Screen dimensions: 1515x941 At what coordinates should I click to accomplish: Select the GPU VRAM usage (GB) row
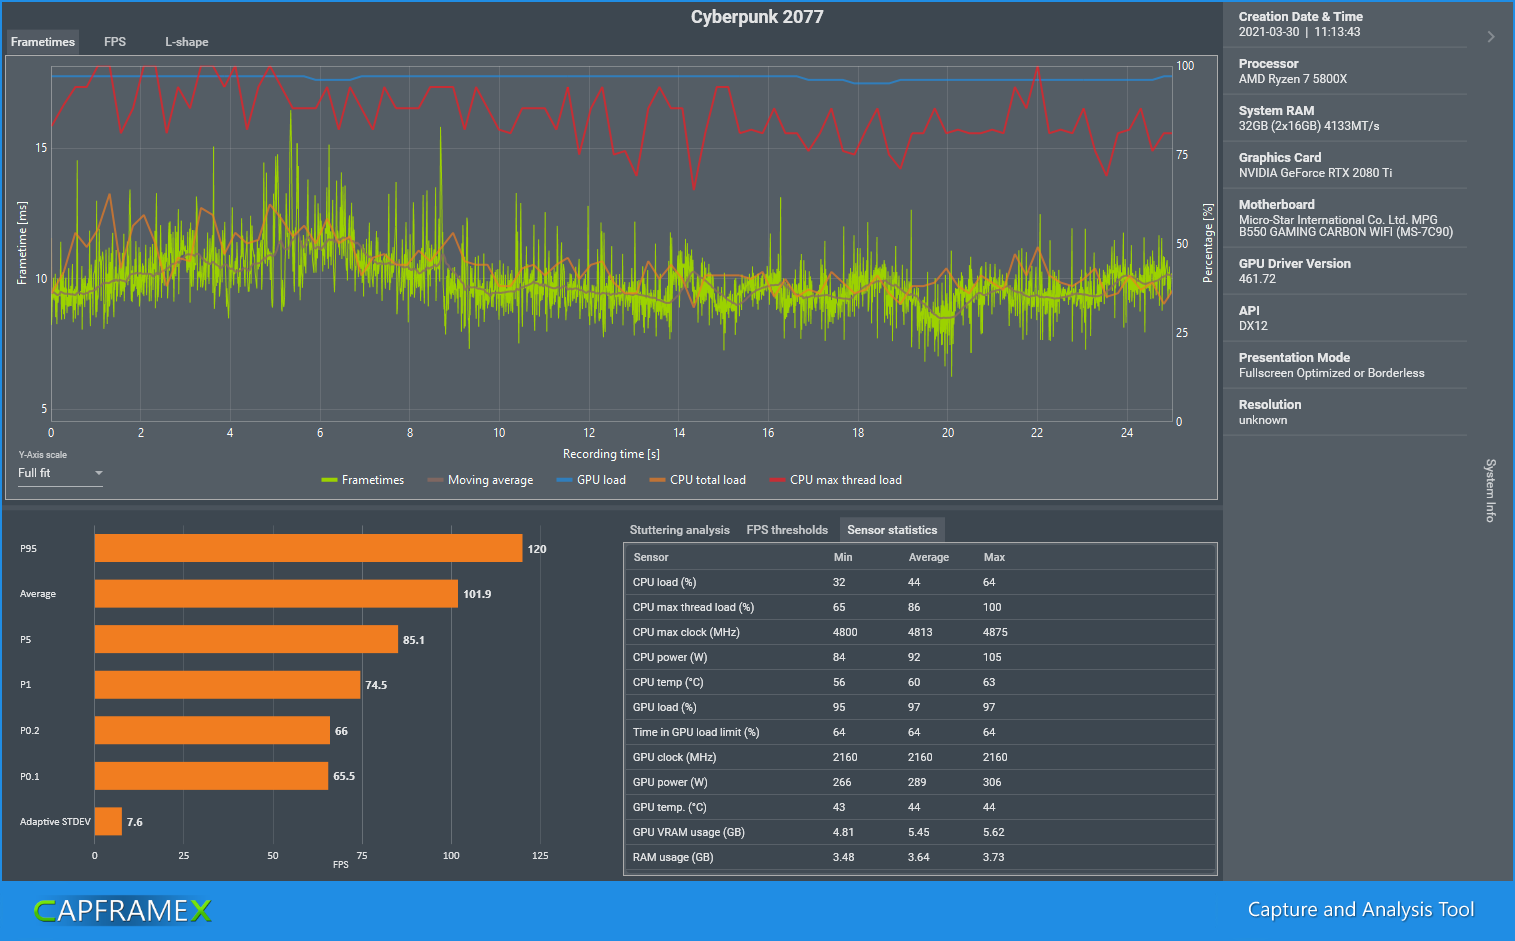tap(920, 832)
